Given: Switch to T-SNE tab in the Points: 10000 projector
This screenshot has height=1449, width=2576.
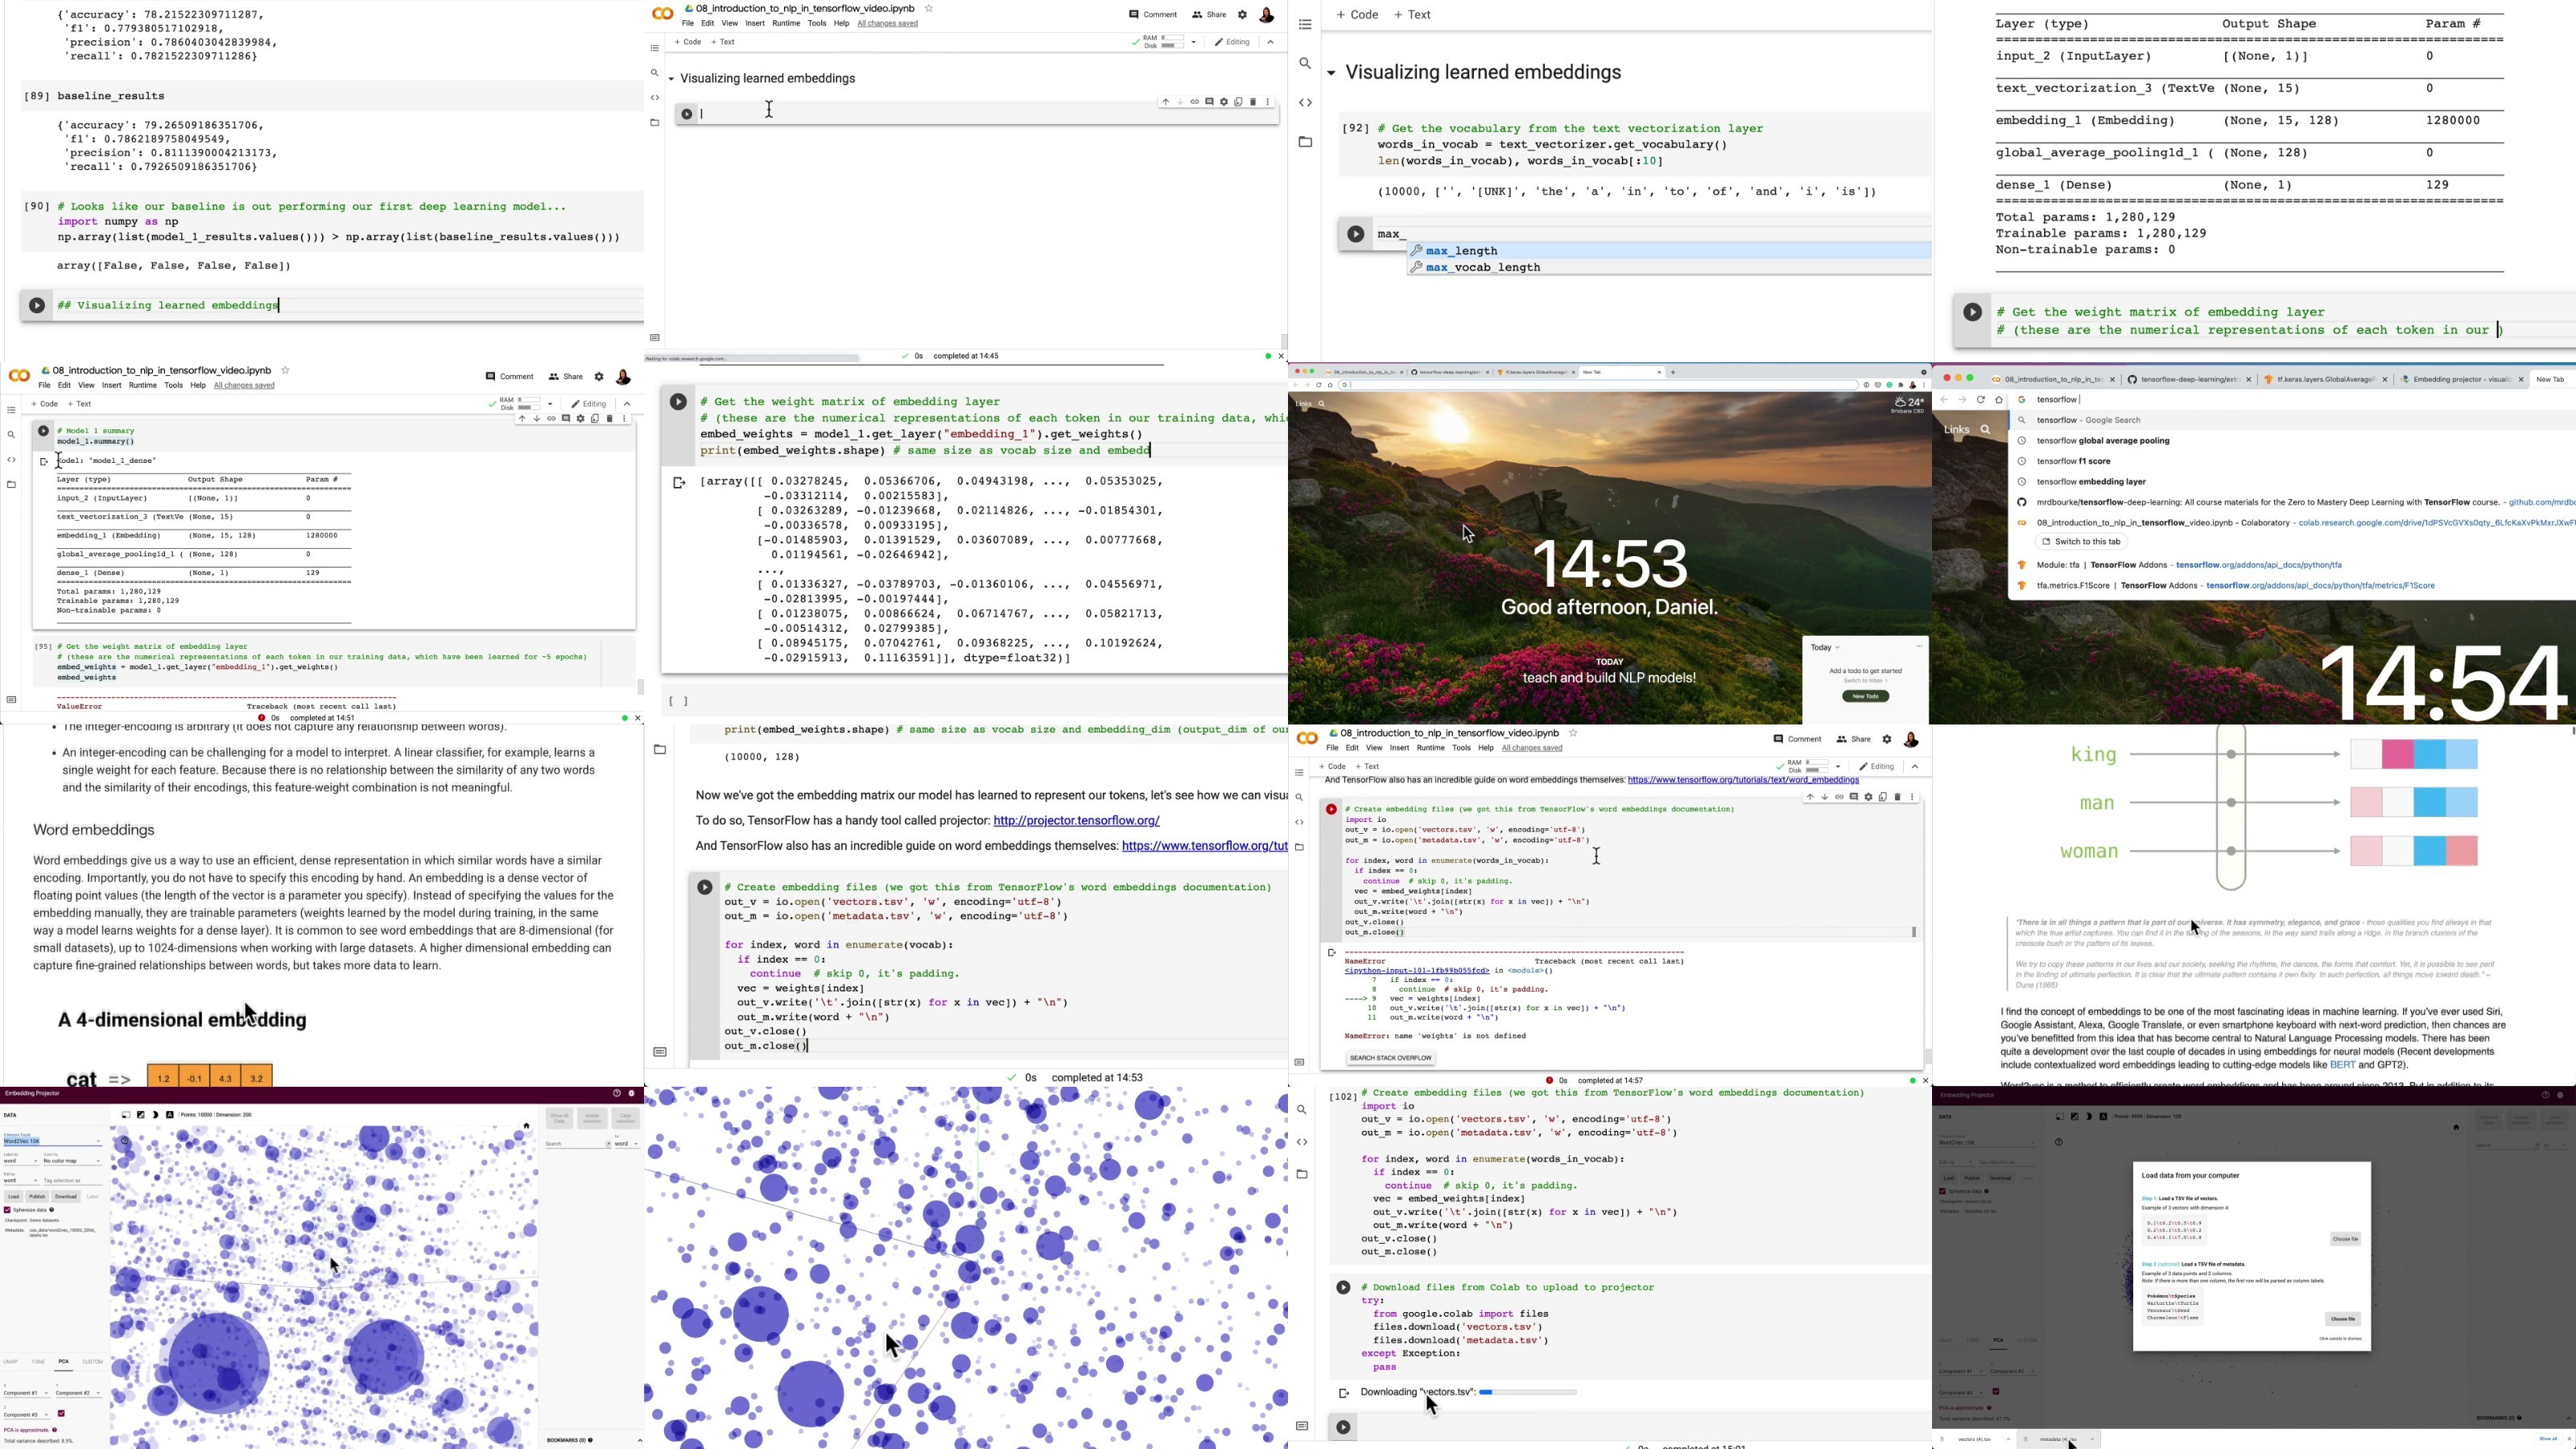Looking at the screenshot, I should [38, 1362].
